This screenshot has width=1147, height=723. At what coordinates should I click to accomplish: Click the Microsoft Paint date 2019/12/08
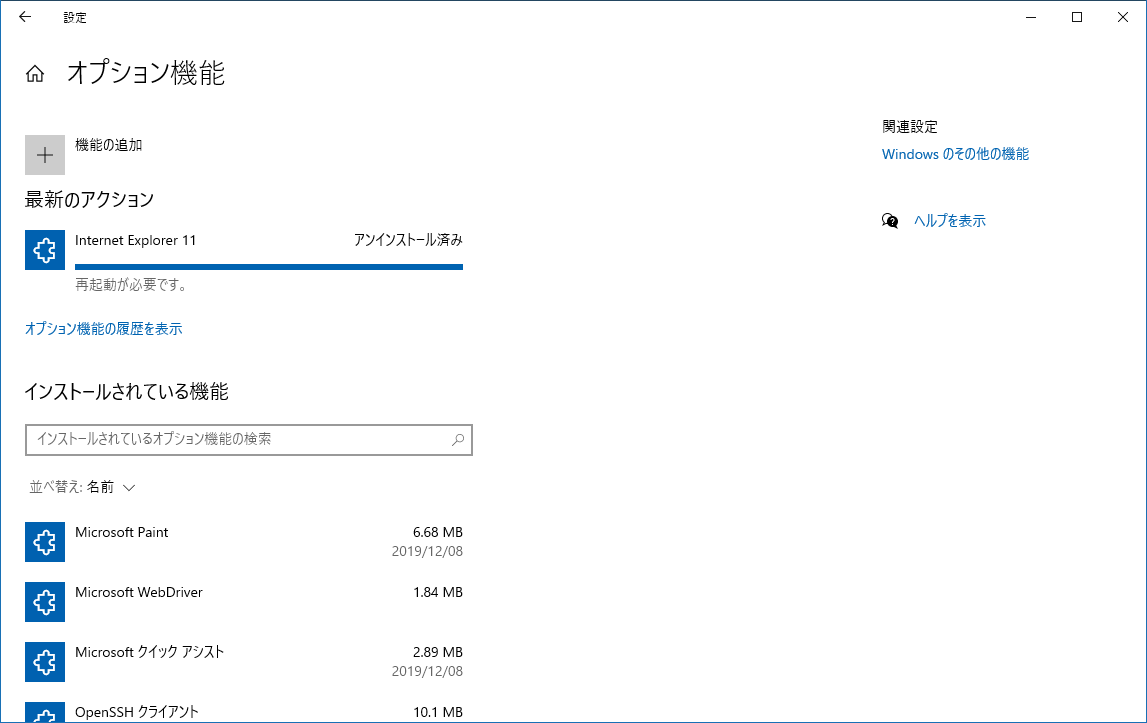[x=427, y=551]
